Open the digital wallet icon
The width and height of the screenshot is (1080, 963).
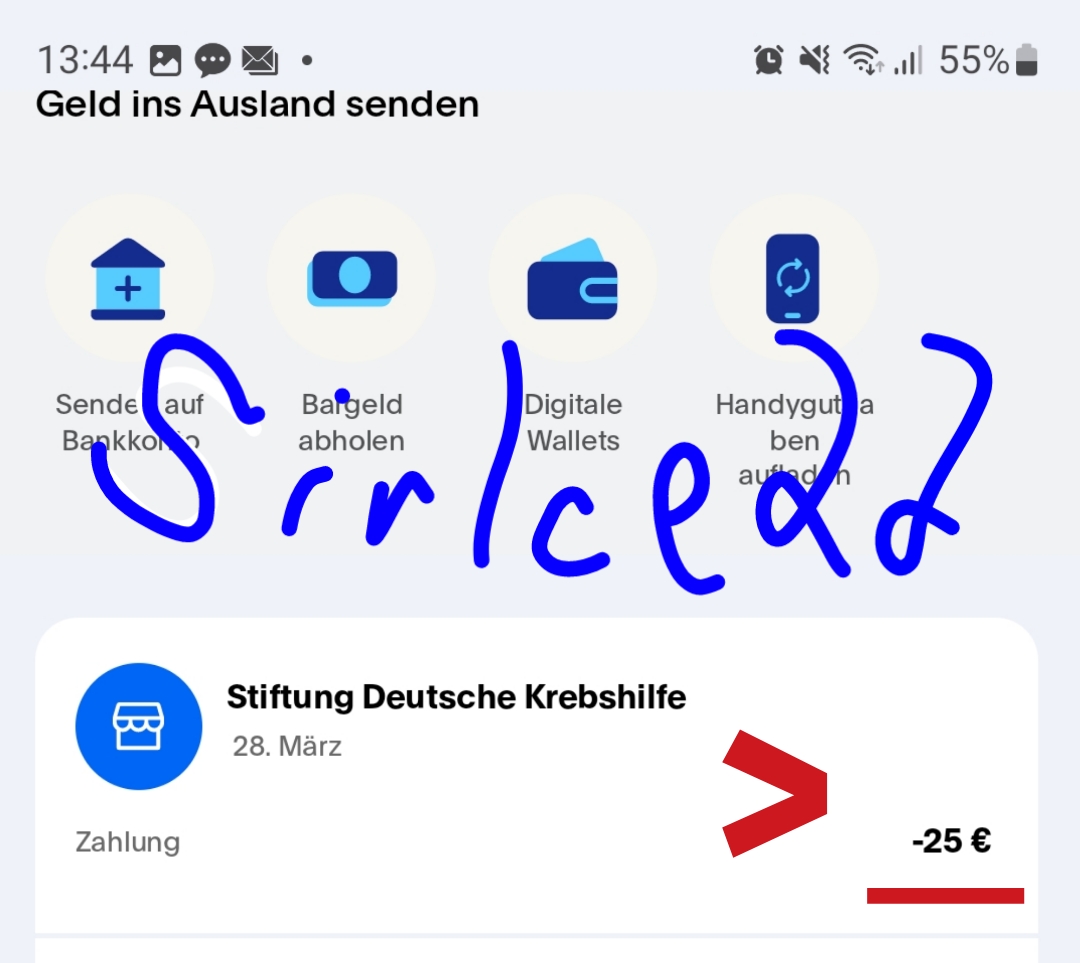point(572,279)
